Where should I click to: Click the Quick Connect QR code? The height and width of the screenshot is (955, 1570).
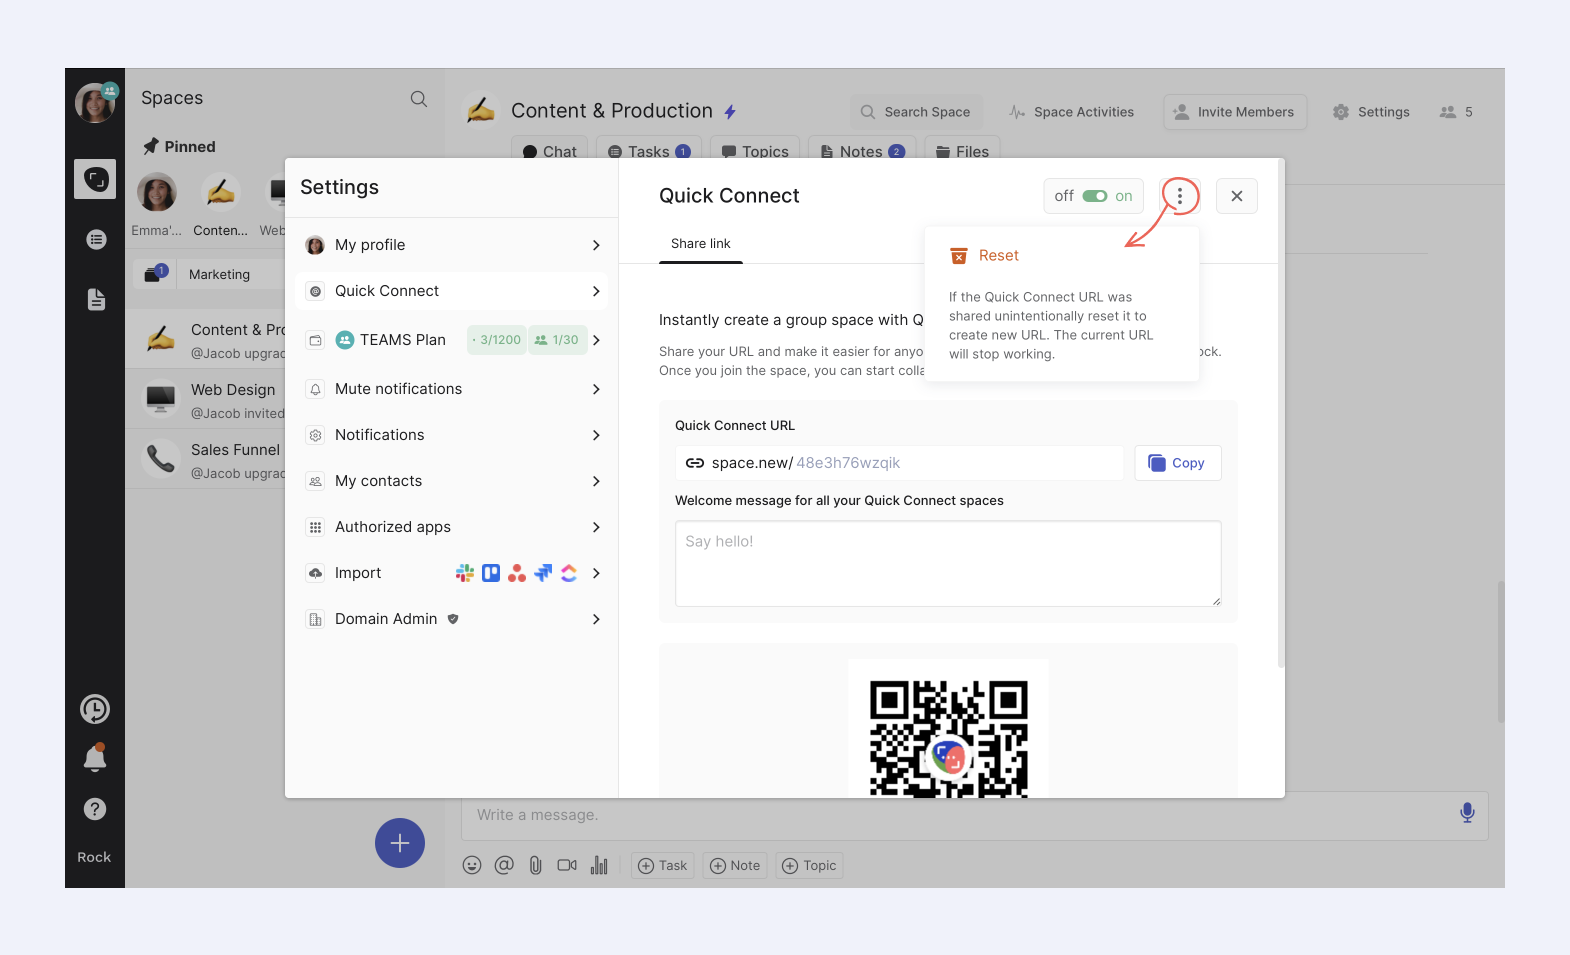coord(948,738)
